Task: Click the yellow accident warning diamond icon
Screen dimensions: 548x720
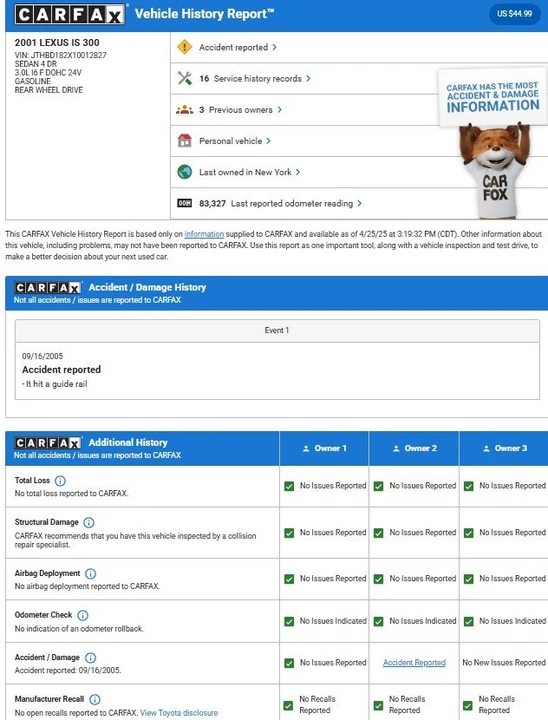Action: pyautogui.click(x=185, y=47)
